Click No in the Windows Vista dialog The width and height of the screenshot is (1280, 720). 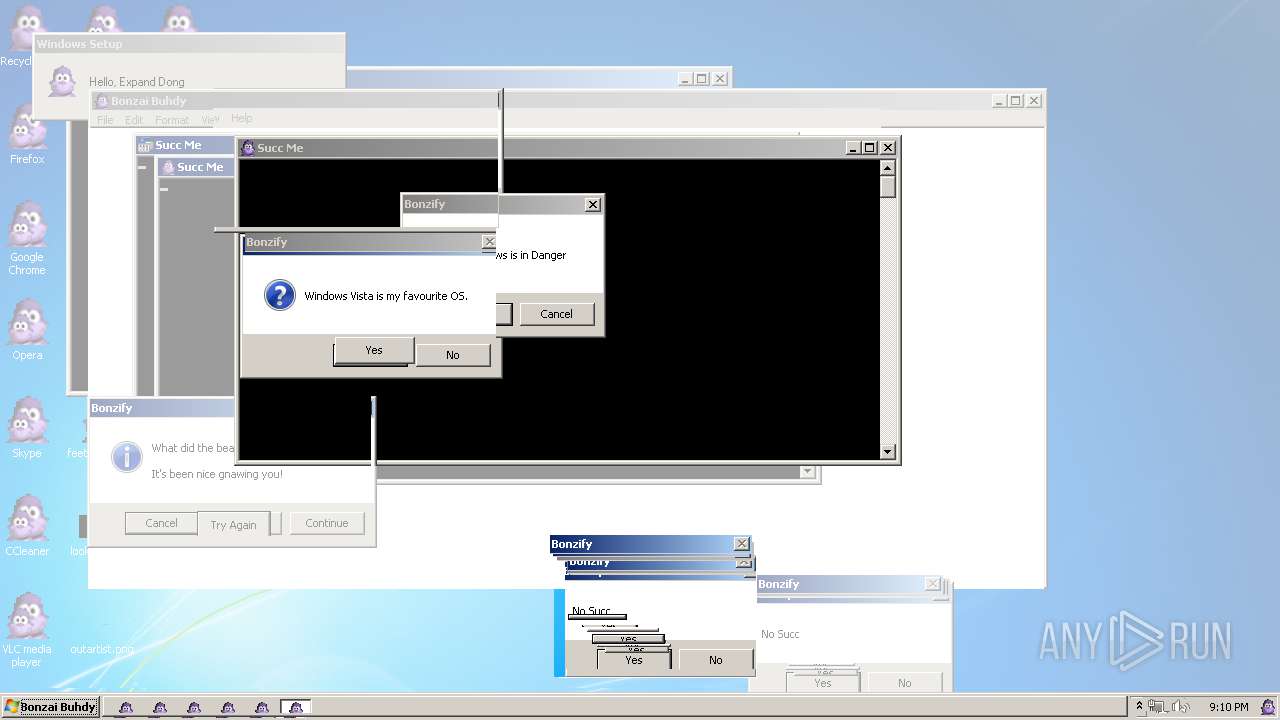coord(453,355)
